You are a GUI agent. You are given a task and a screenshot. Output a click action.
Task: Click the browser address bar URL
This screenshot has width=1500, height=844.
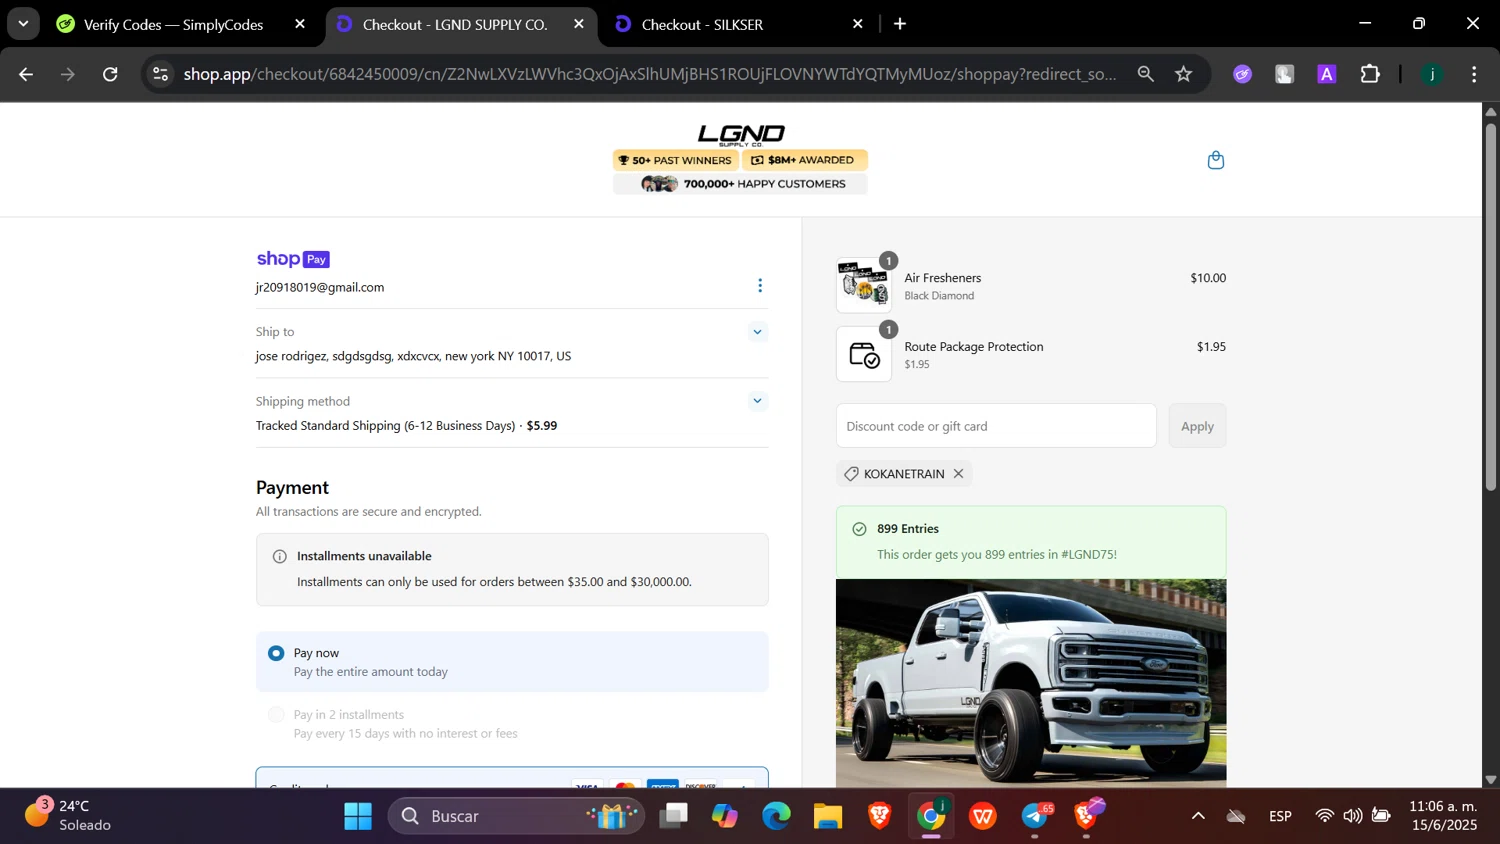pyautogui.click(x=650, y=74)
